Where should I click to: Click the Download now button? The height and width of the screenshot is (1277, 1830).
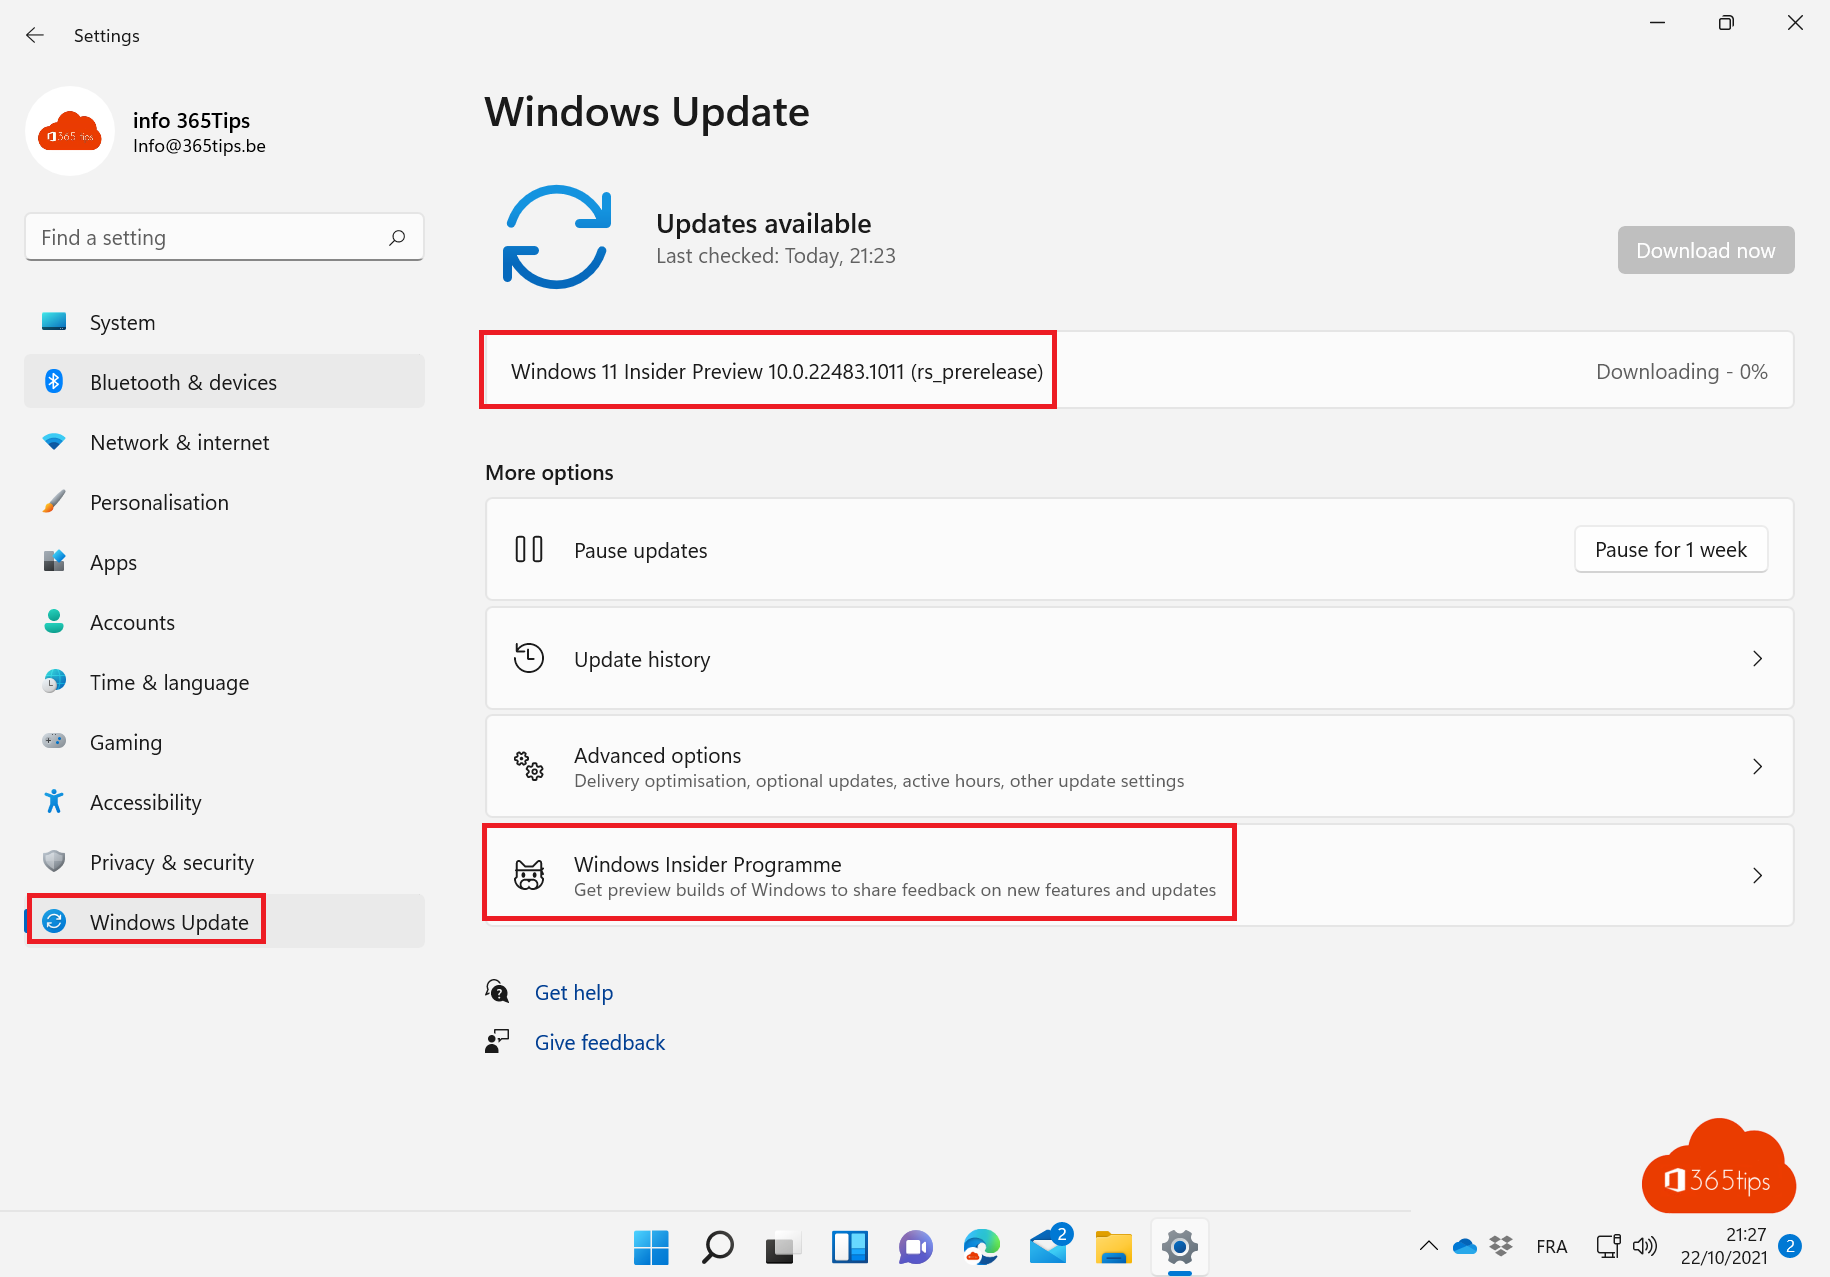(x=1706, y=250)
